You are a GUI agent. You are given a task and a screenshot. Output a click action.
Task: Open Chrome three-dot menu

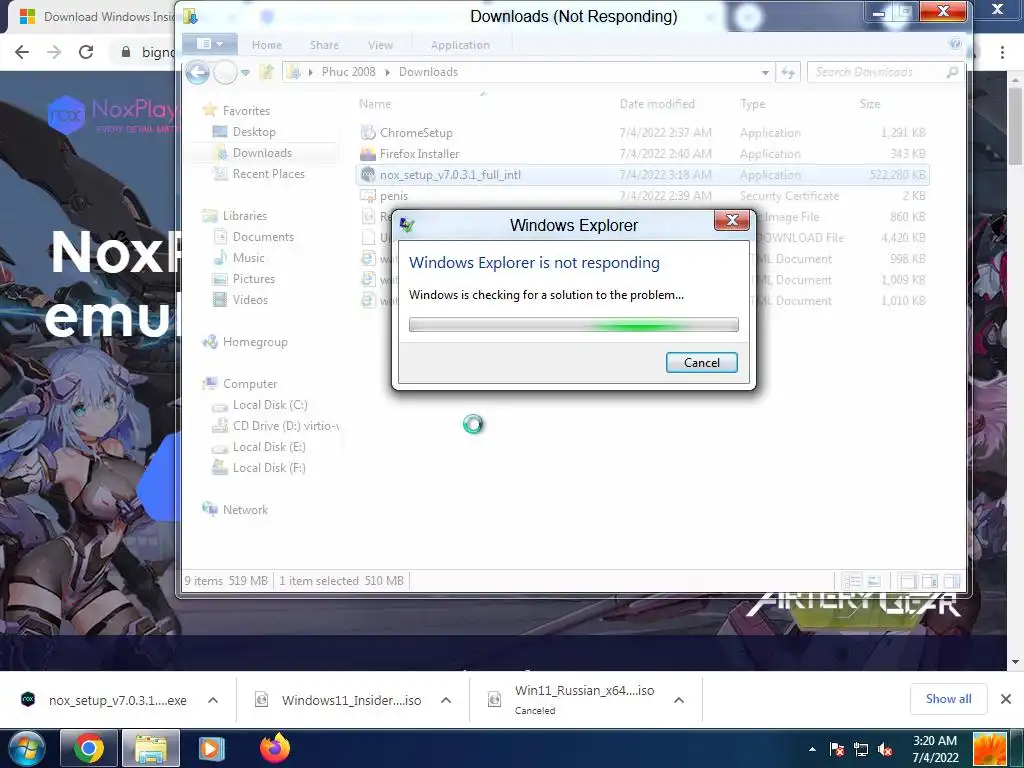pos(1002,52)
